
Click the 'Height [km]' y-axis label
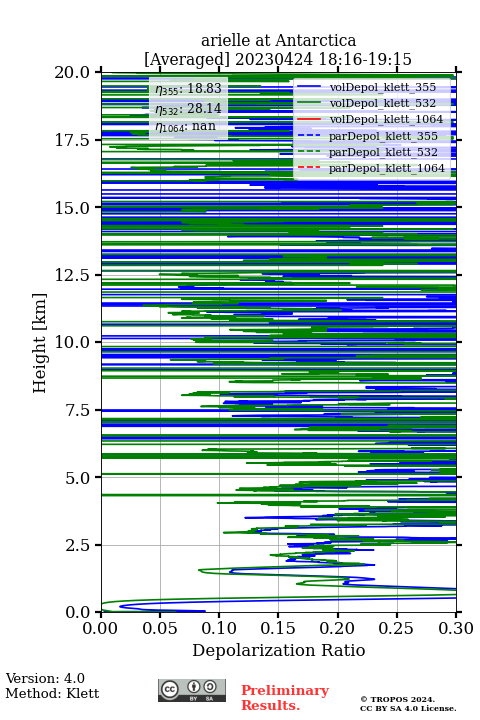[x=40, y=343]
